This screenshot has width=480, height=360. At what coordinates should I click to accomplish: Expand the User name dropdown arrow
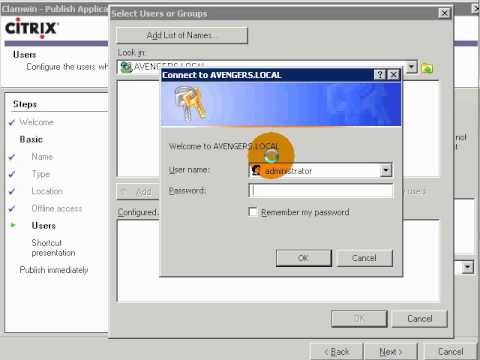click(x=386, y=171)
